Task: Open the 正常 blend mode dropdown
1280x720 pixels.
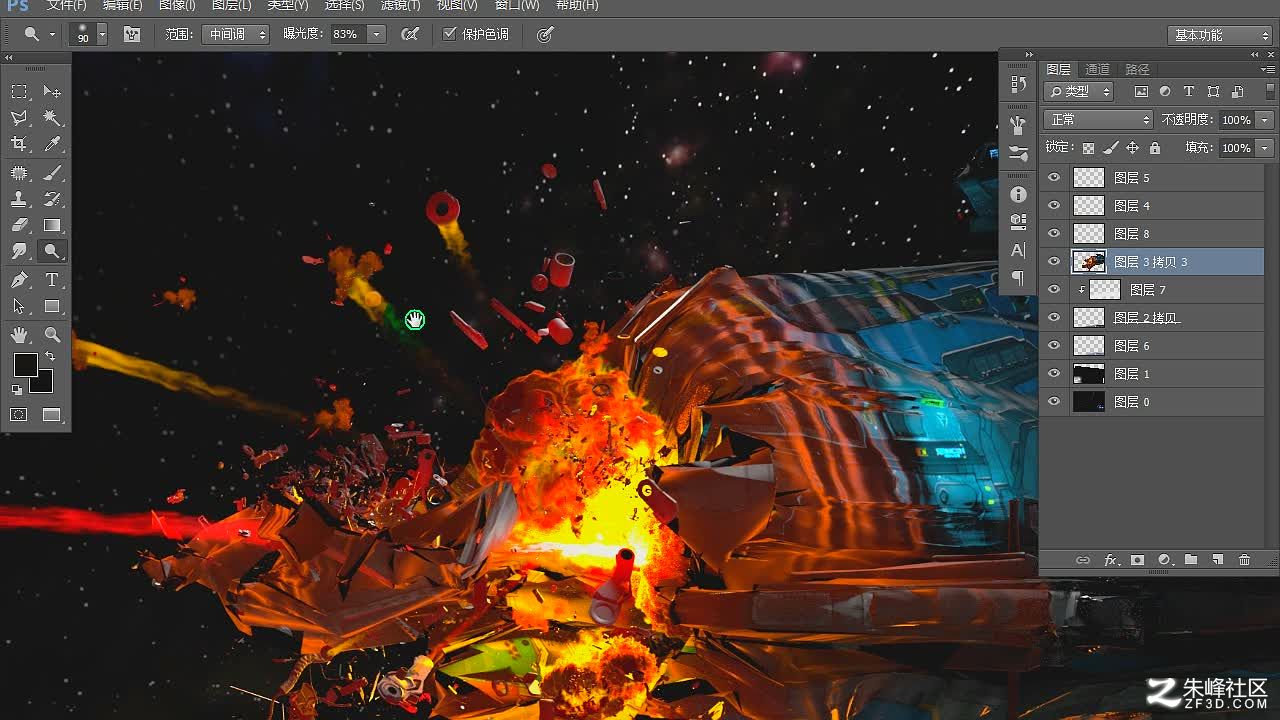Action: click(x=1098, y=120)
